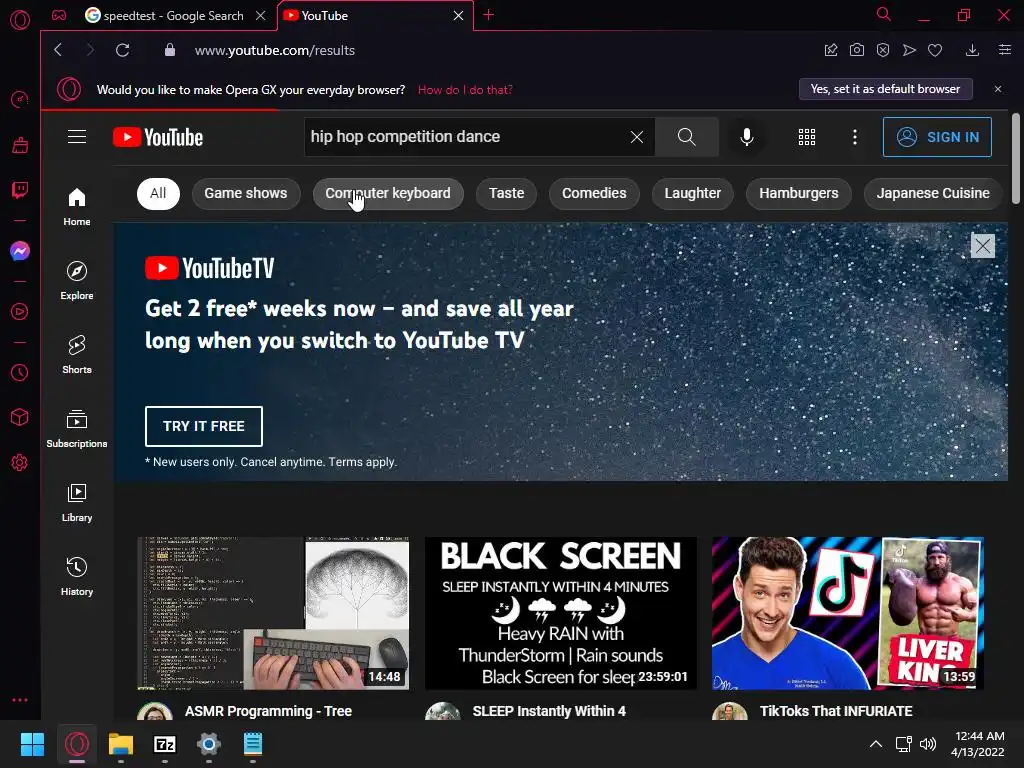The height and width of the screenshot is (768, 1024).
Task: Select Hamburgers filter chip
Action: pyautogui.click(x=799, y=193)
